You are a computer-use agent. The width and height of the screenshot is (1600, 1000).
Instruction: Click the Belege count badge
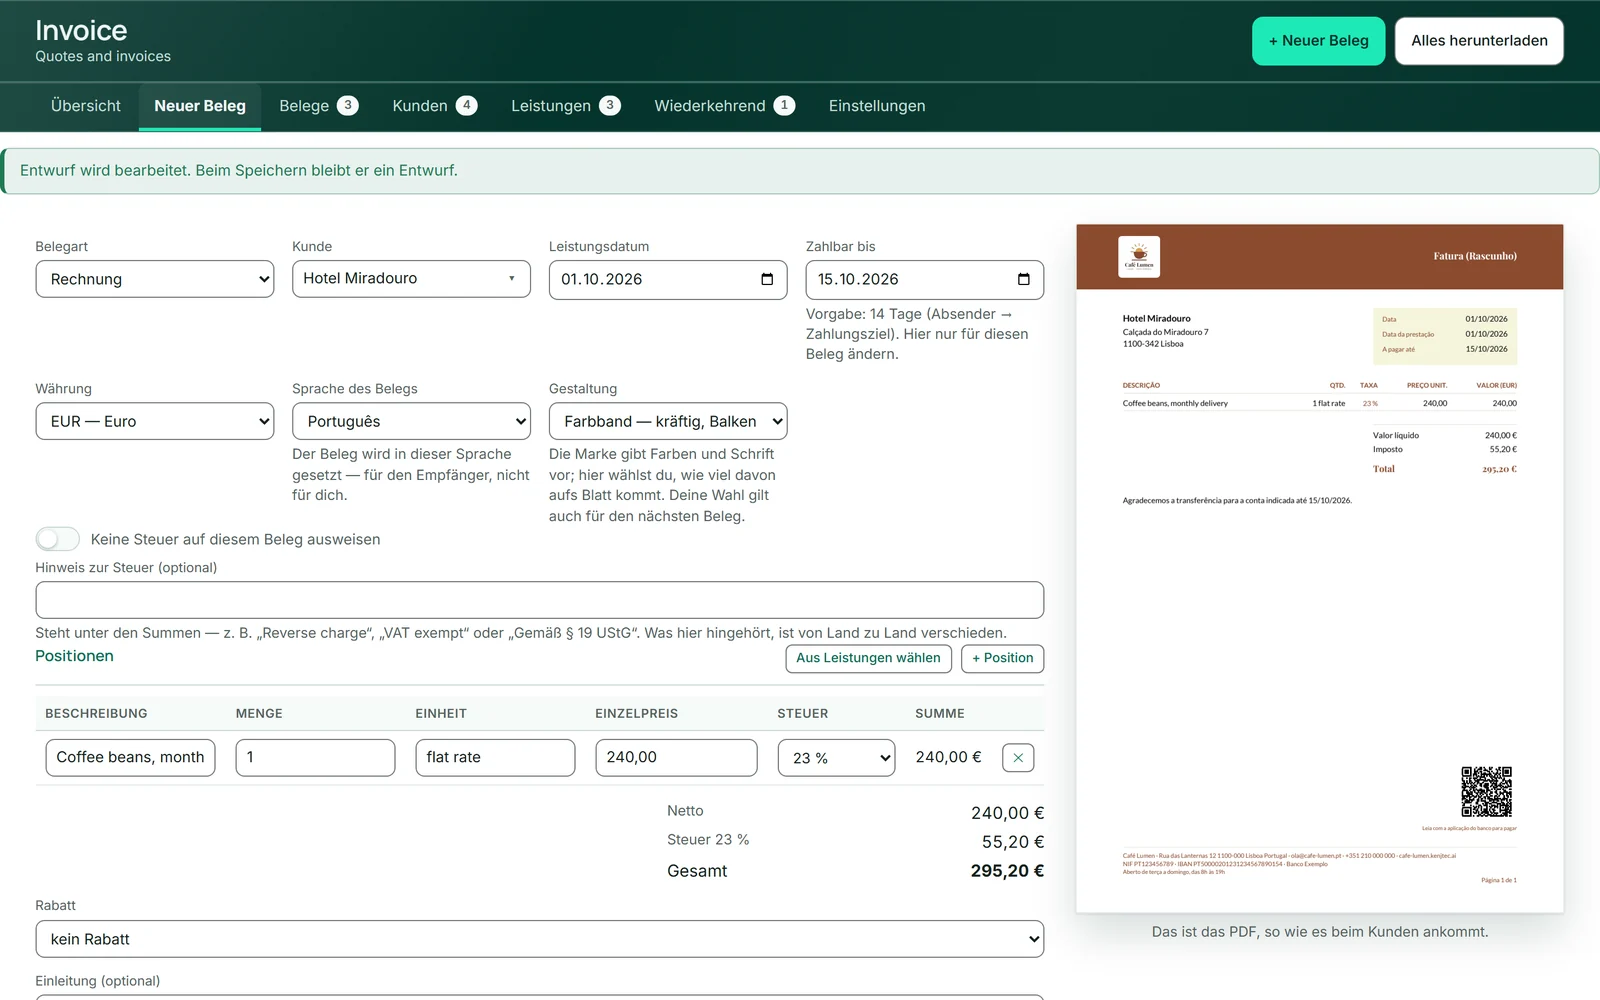(x=348, y=106)
